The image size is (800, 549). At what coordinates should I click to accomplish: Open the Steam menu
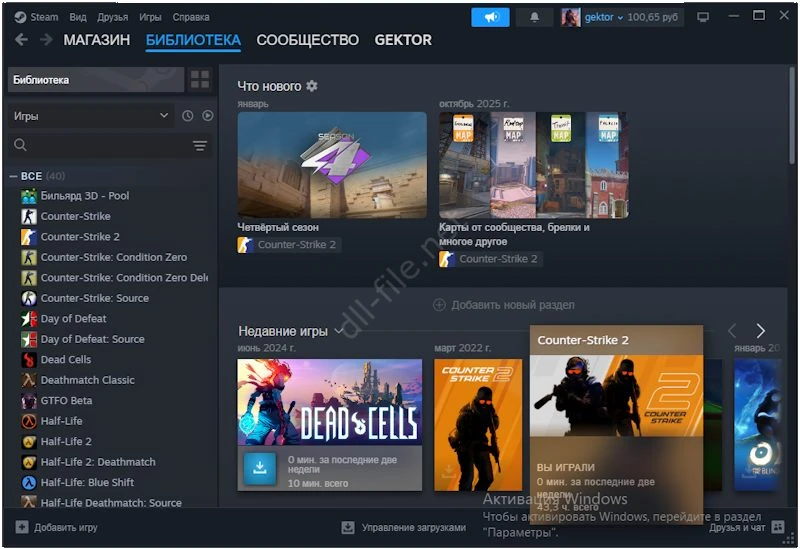tap(44, 17)
